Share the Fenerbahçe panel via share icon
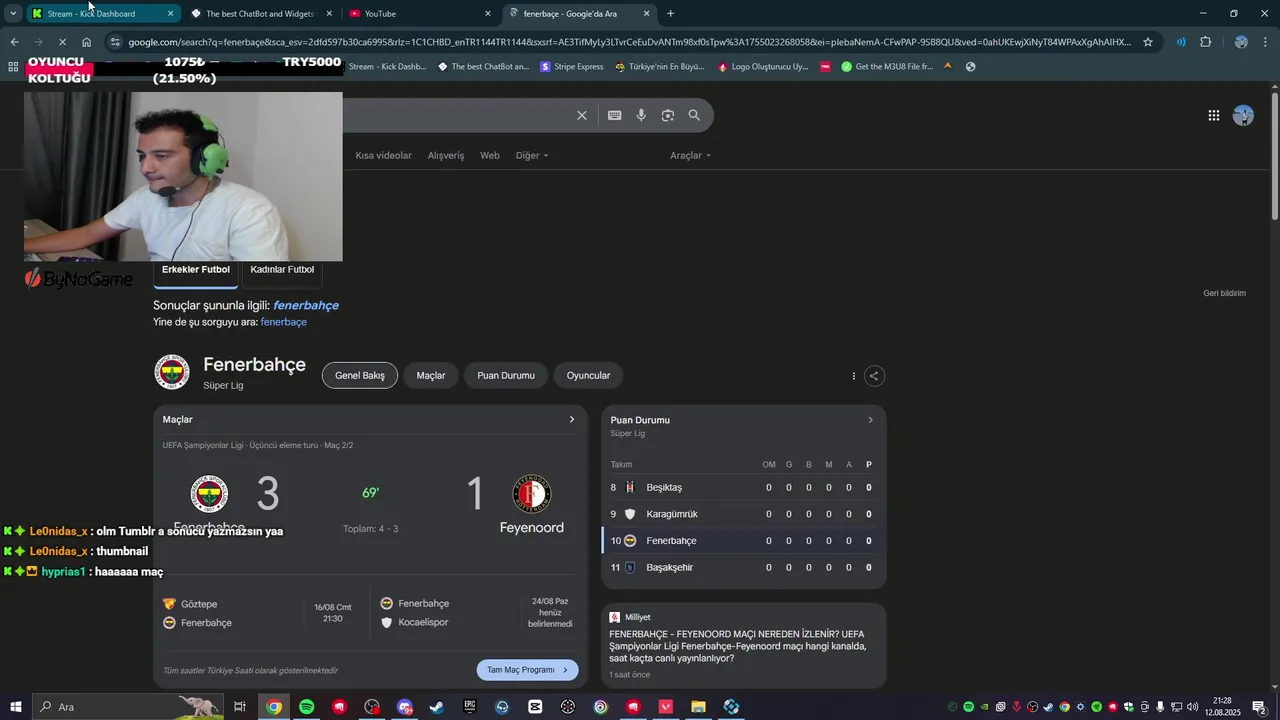Screen dimensions: 1280x720 (874, 376)
